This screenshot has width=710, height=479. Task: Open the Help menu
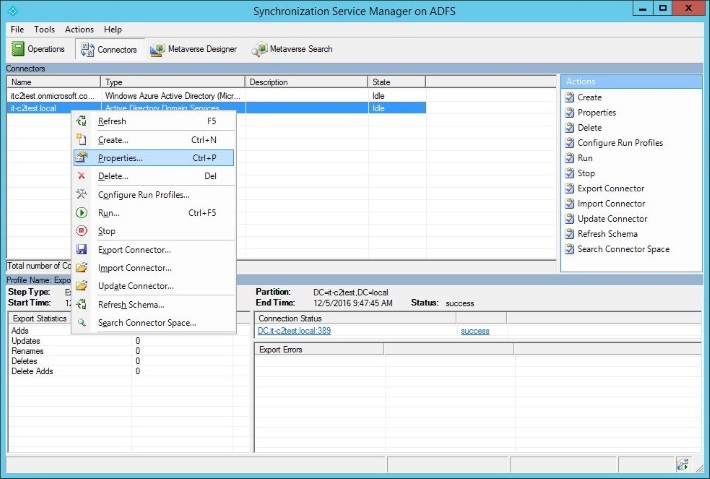113,29
